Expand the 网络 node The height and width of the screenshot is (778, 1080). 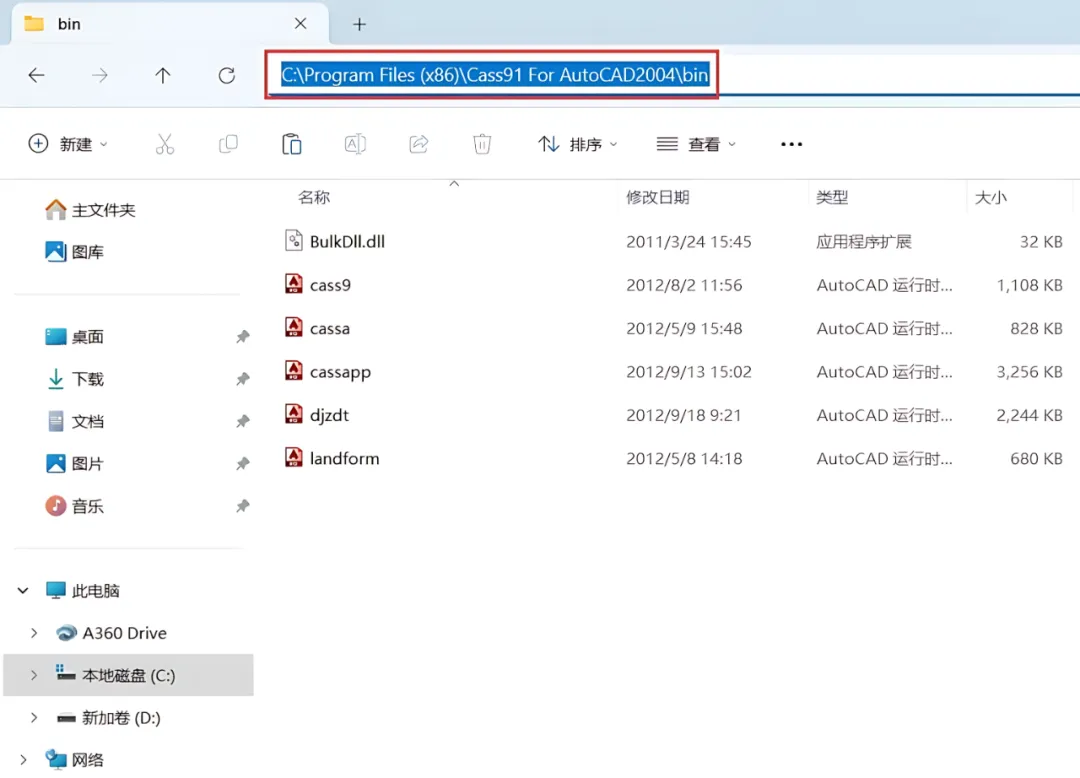pyautogui.click(x=23, y=760)
